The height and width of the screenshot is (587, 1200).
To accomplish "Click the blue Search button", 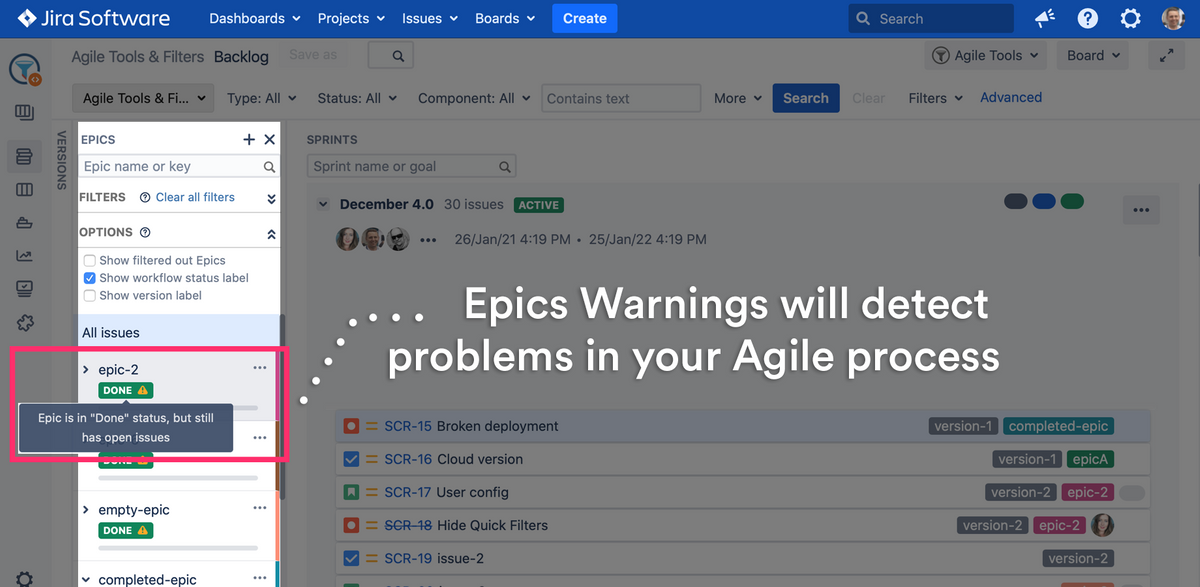I will pos(805,98).
